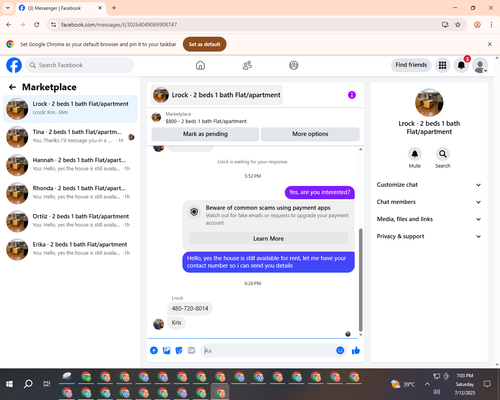This screenshot has width=500, height=400.
Task: Dismiss the Chrome default browser banner
Action: 490,44
